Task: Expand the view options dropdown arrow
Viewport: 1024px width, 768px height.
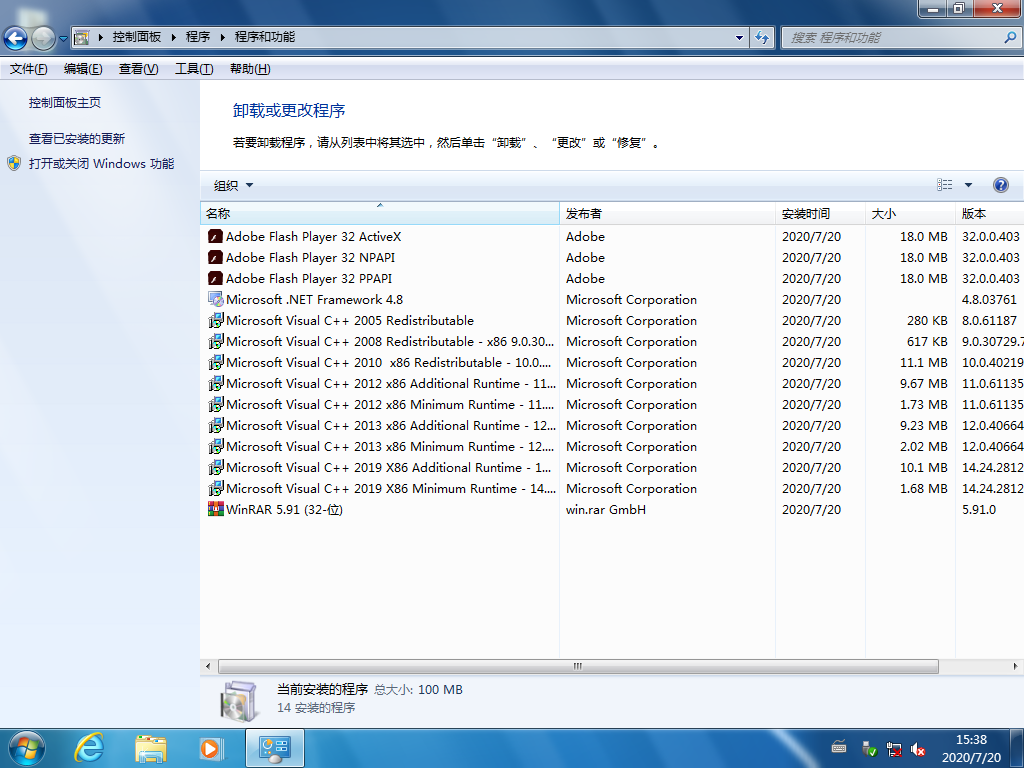Action: pos(968,185)
